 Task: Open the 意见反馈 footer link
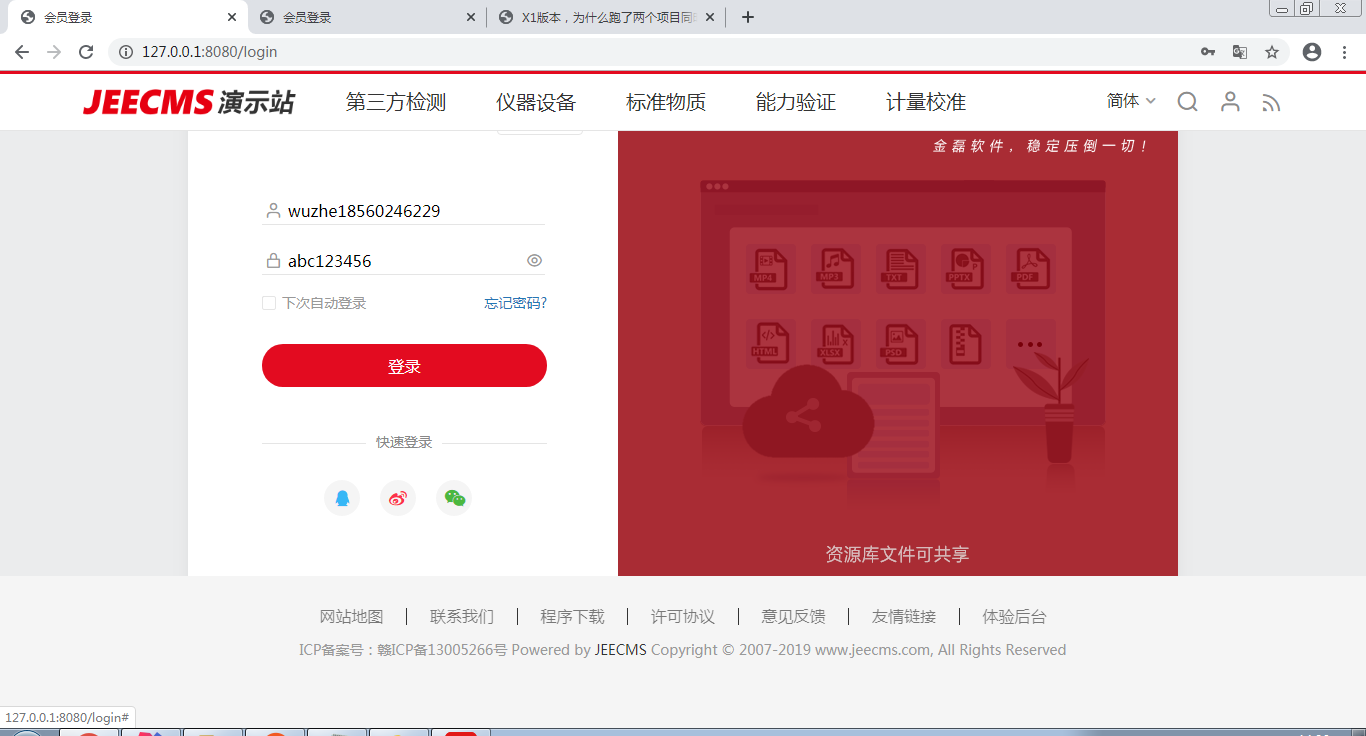tap(793, 617)
